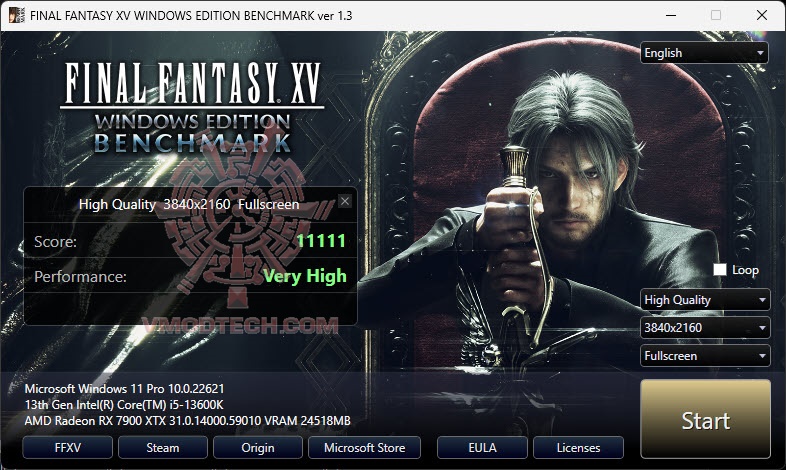Minimize the benchmark window
This screenshot has width=786, height=470.
671,15
